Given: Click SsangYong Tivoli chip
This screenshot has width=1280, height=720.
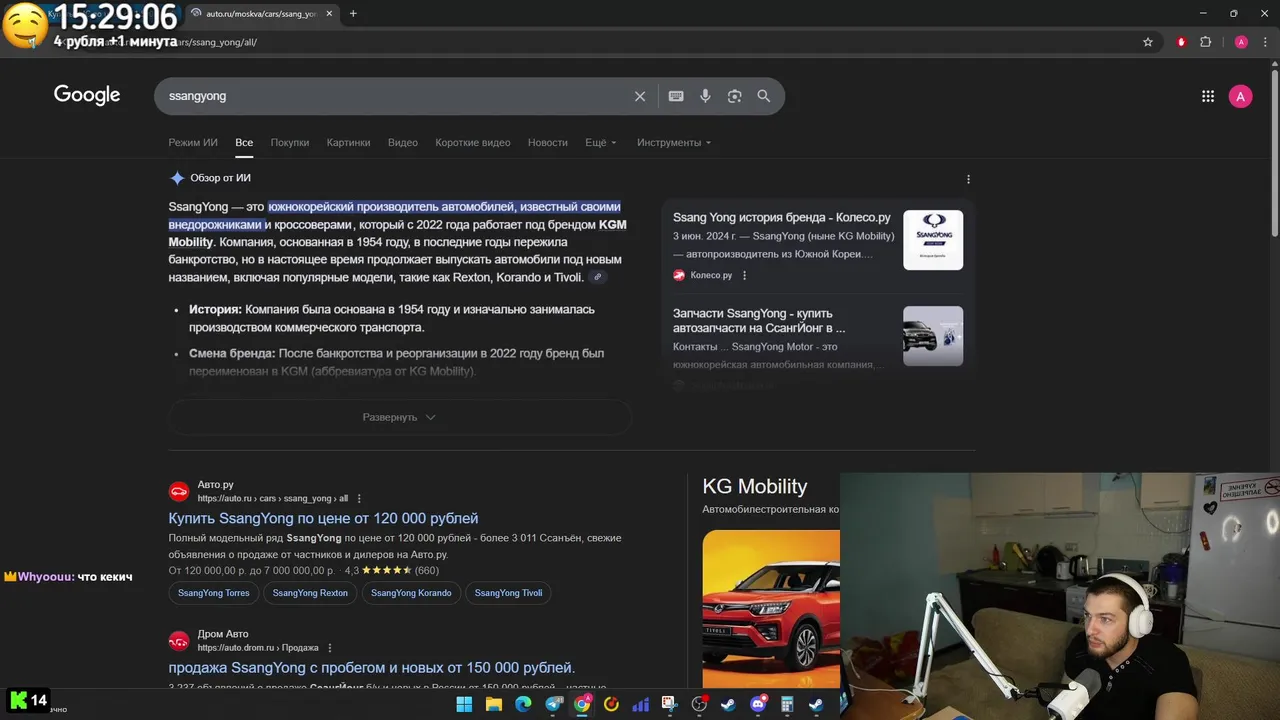Looking at the screenshot, I should pyautogui.click(x=508, y=593).
